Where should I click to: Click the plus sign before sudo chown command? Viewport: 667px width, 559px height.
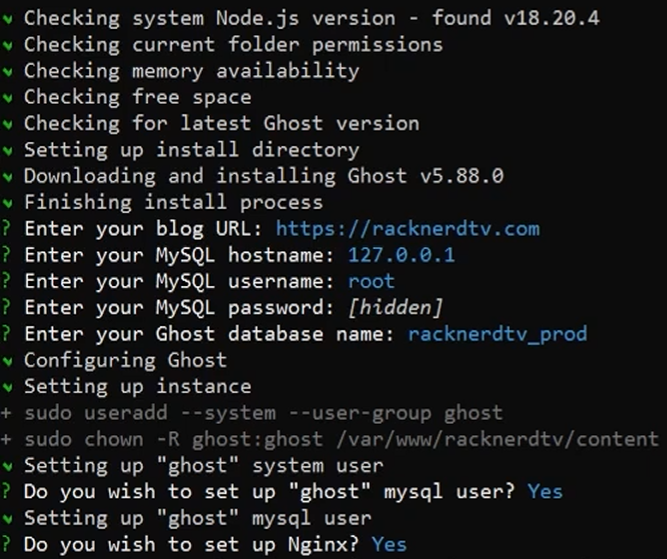click(6, 440)
